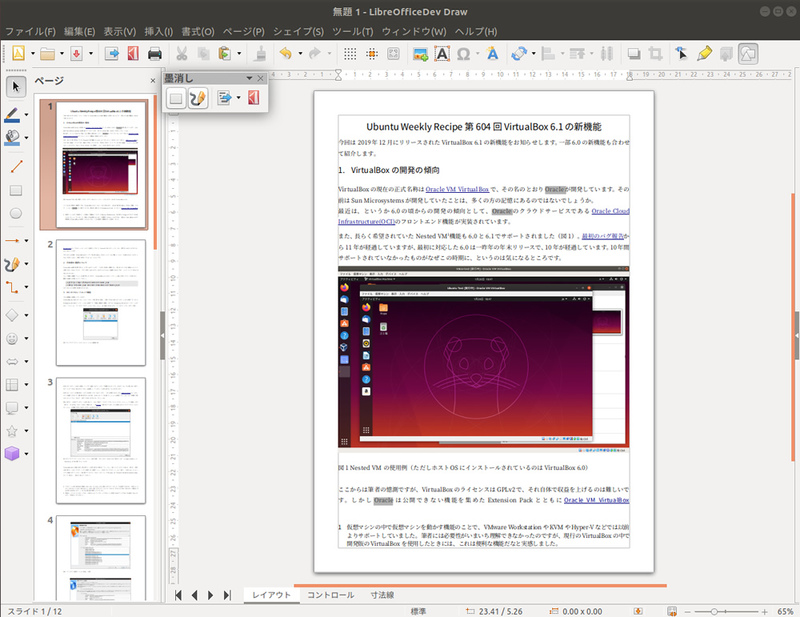Toggle the Show Draw Functions button
800x617 pixels.
[x=748, y=53]
